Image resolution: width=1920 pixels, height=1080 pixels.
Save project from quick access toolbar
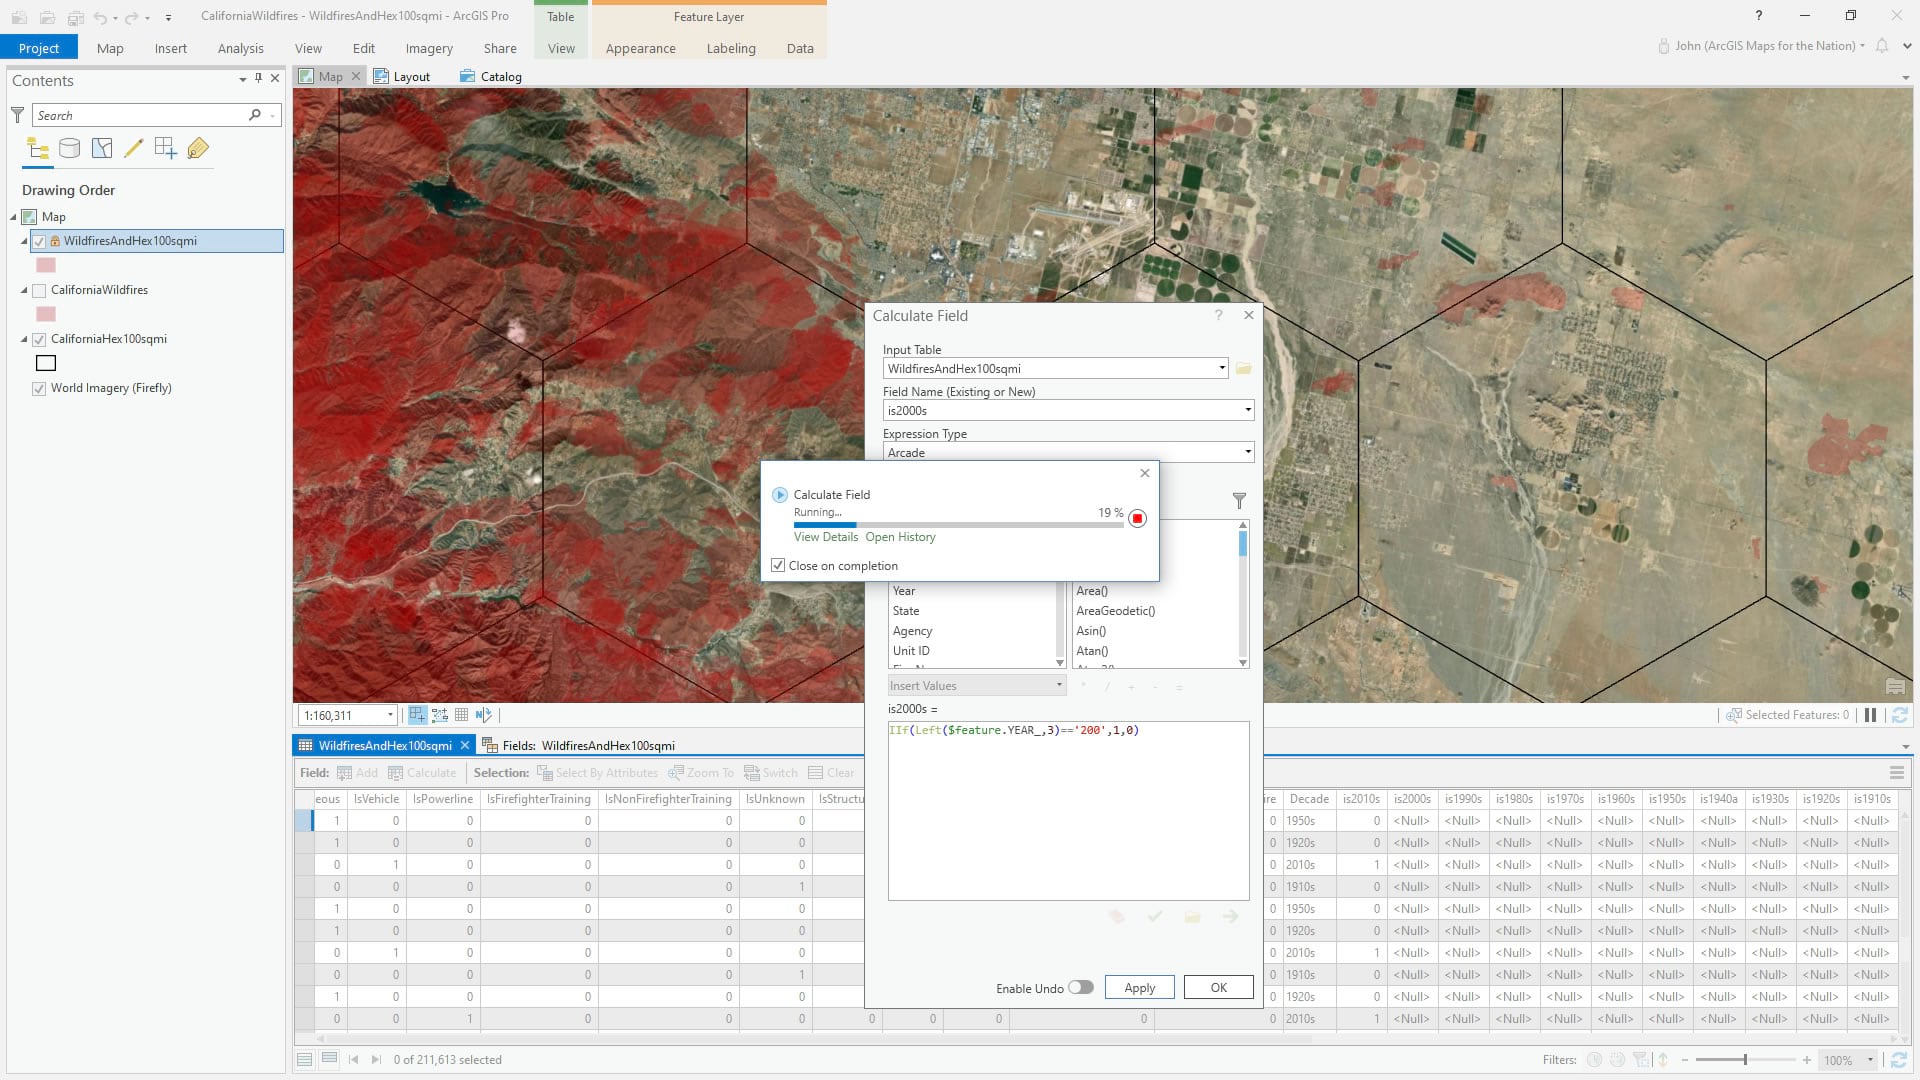click(x=75, y=17)
